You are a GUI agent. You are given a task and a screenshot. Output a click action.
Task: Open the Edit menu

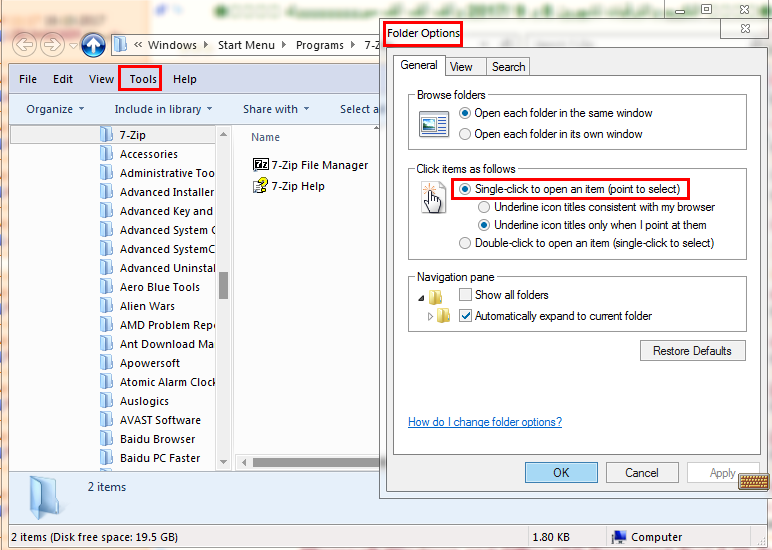[x=63, y=79]
